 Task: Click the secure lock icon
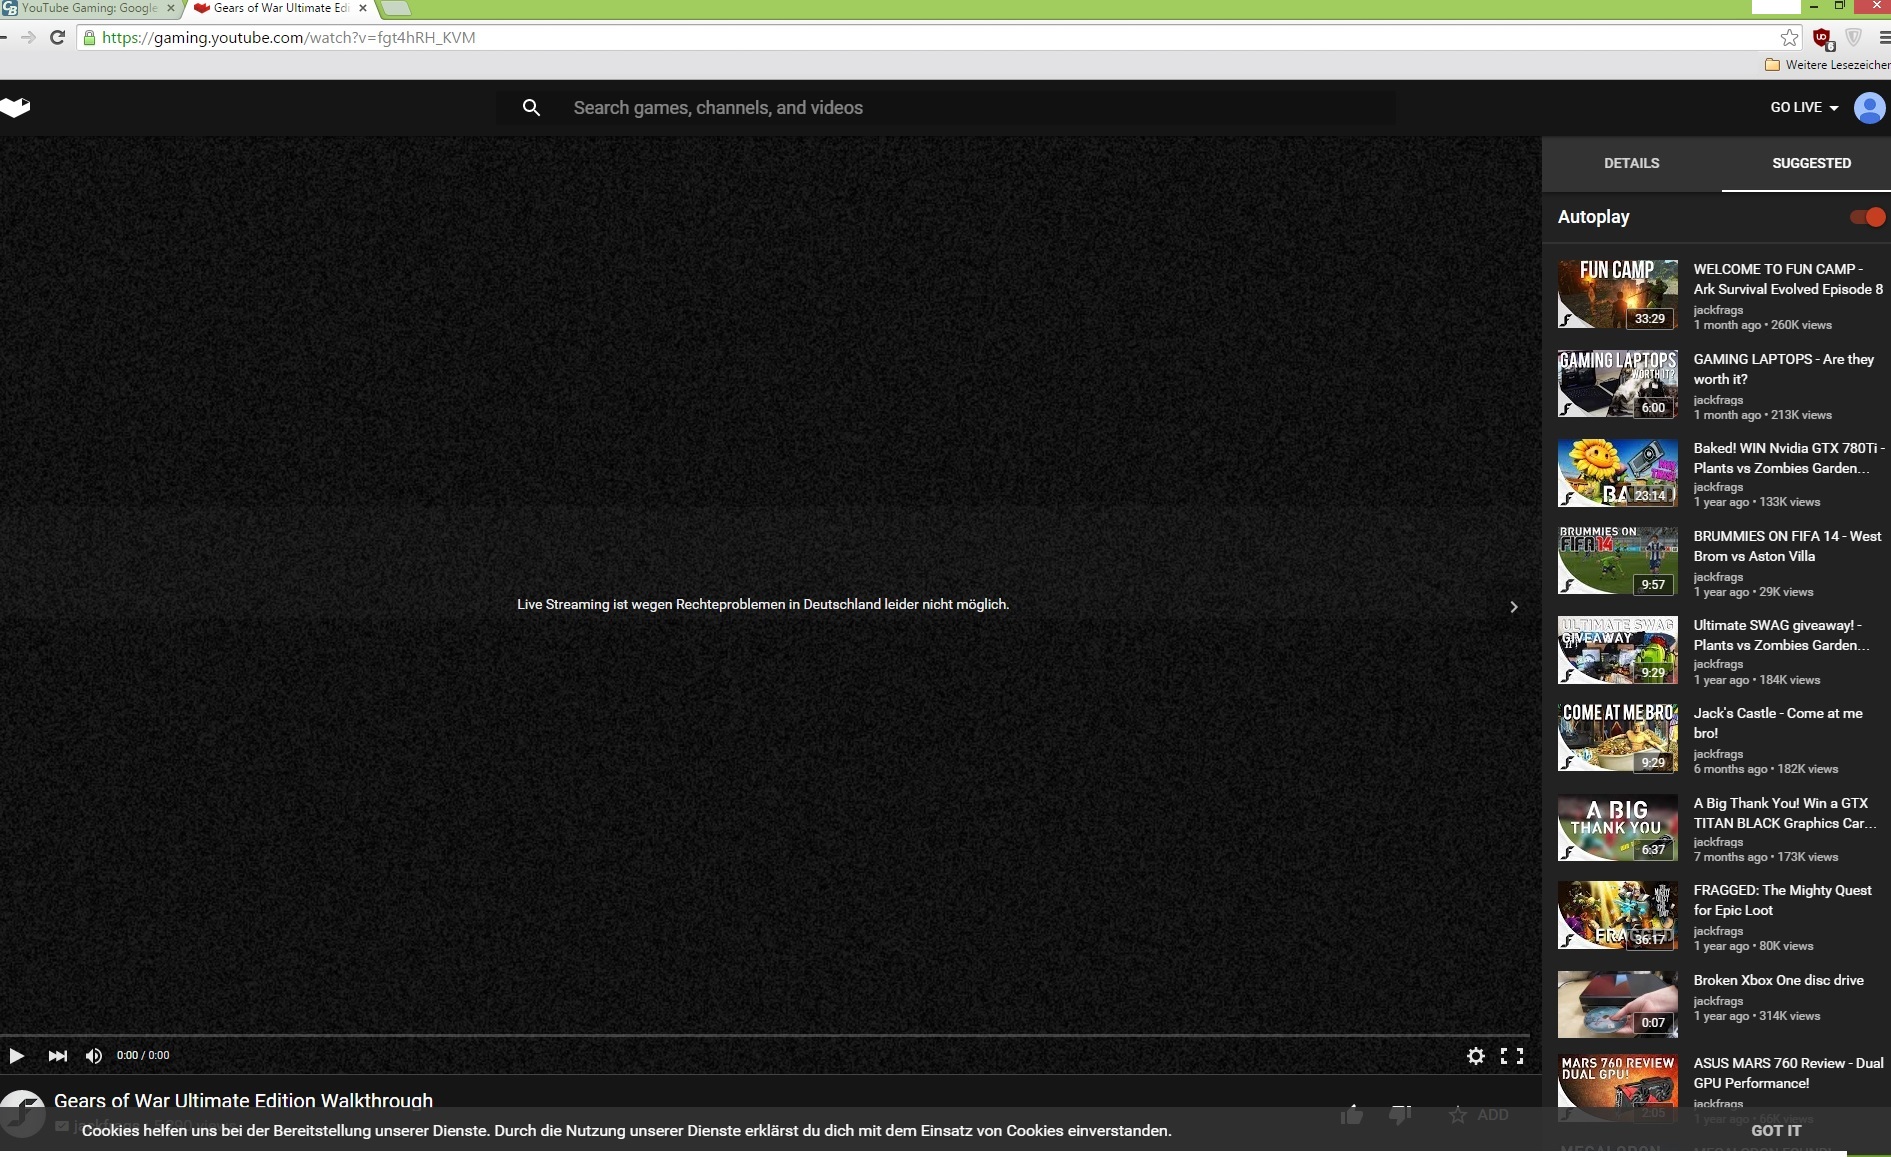pyautogui.click(x=89, y=38)
